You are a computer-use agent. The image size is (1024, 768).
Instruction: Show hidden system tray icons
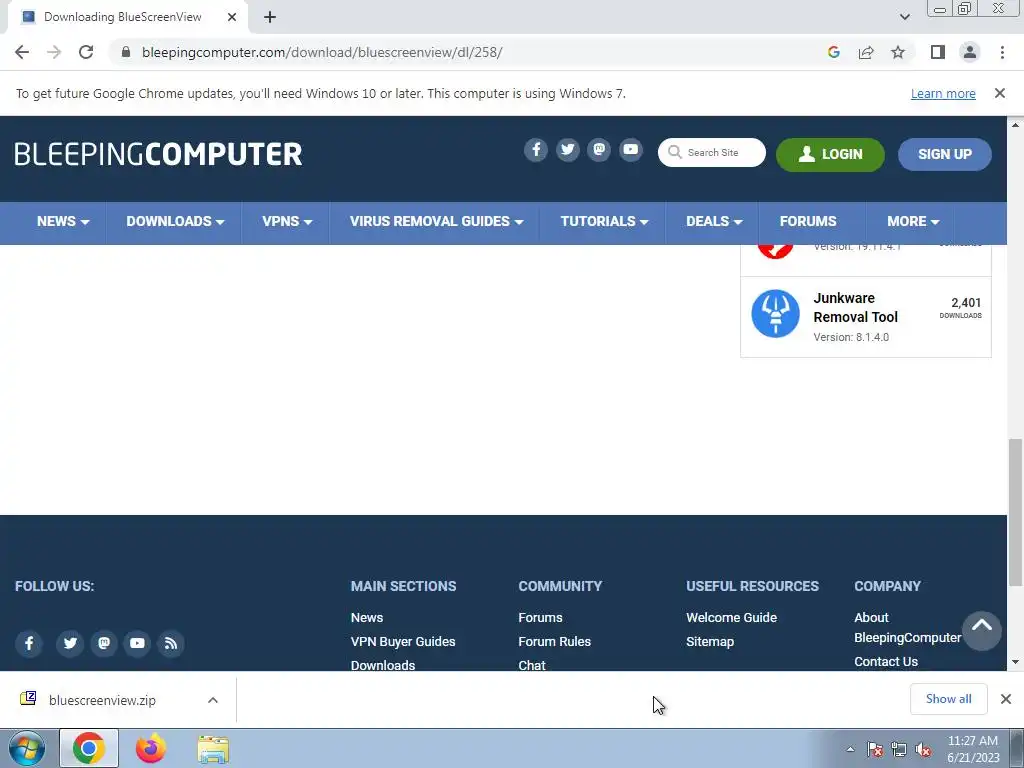point(850,749)
